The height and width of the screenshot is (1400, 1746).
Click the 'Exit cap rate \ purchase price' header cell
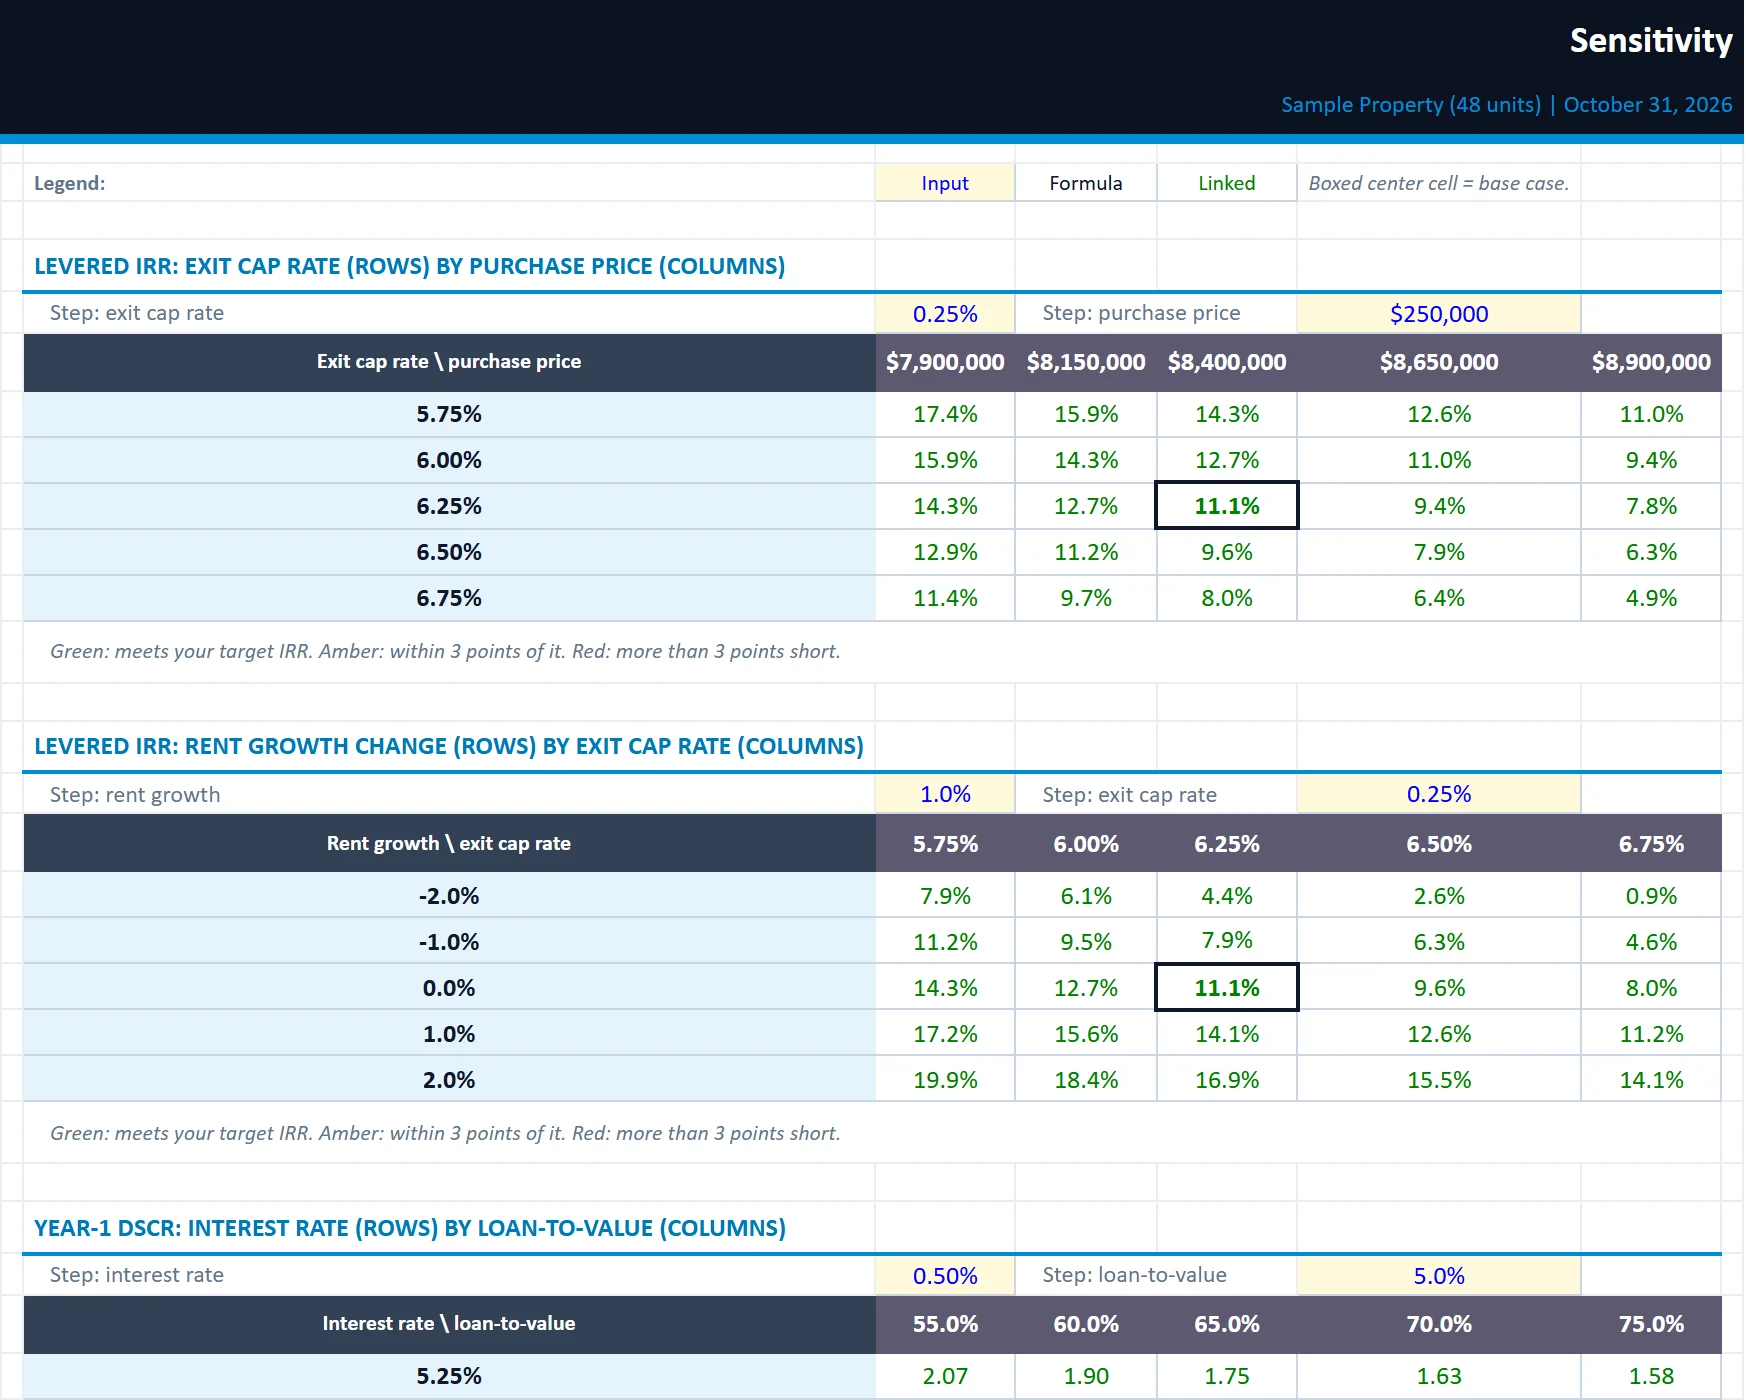click(x=449, y=362)
